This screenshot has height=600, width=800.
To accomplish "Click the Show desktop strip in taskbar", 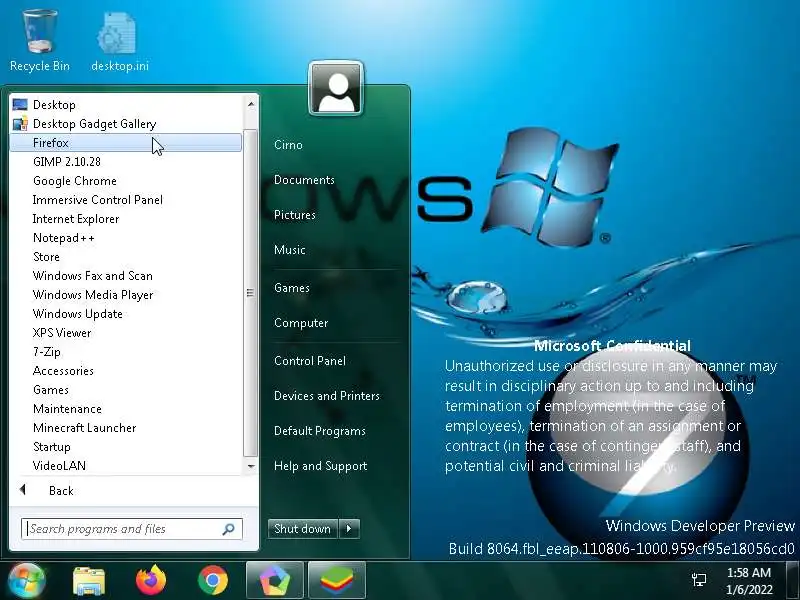I will tap(792, 581).
